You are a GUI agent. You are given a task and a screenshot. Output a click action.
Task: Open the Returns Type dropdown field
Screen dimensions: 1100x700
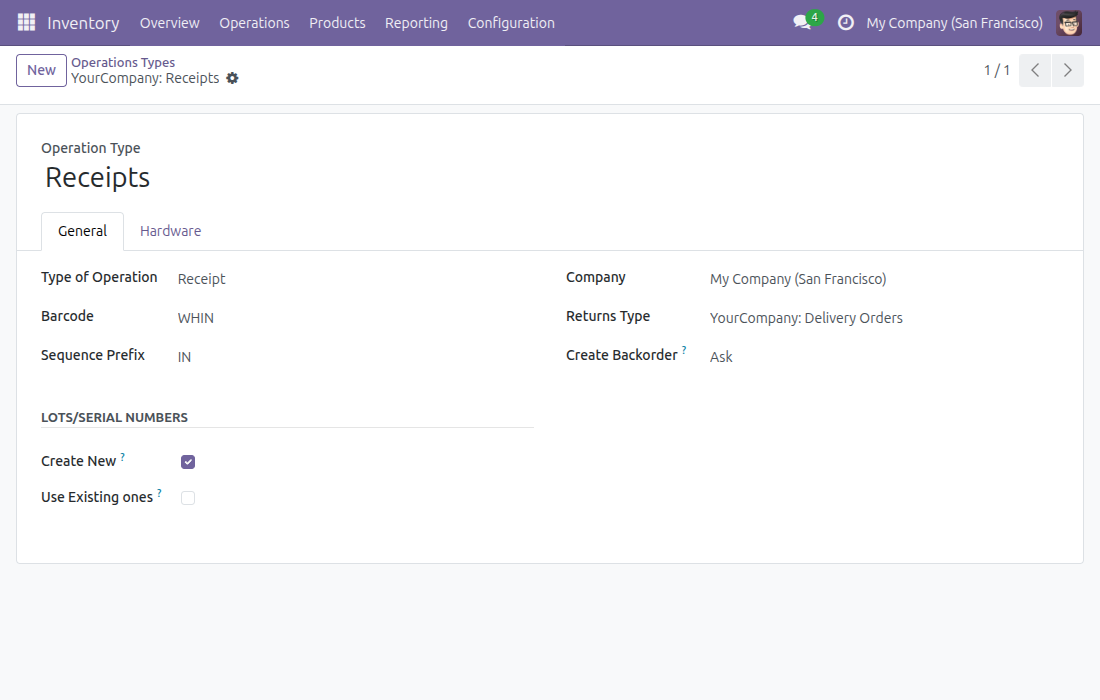[x=884, y=318]
